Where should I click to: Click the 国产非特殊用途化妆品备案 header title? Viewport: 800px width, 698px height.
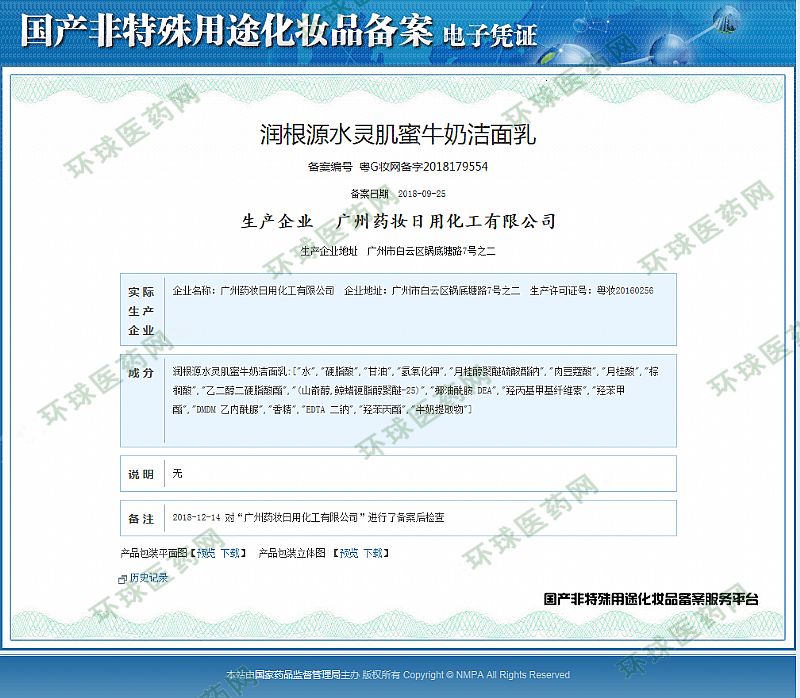(x=226, y=32)
